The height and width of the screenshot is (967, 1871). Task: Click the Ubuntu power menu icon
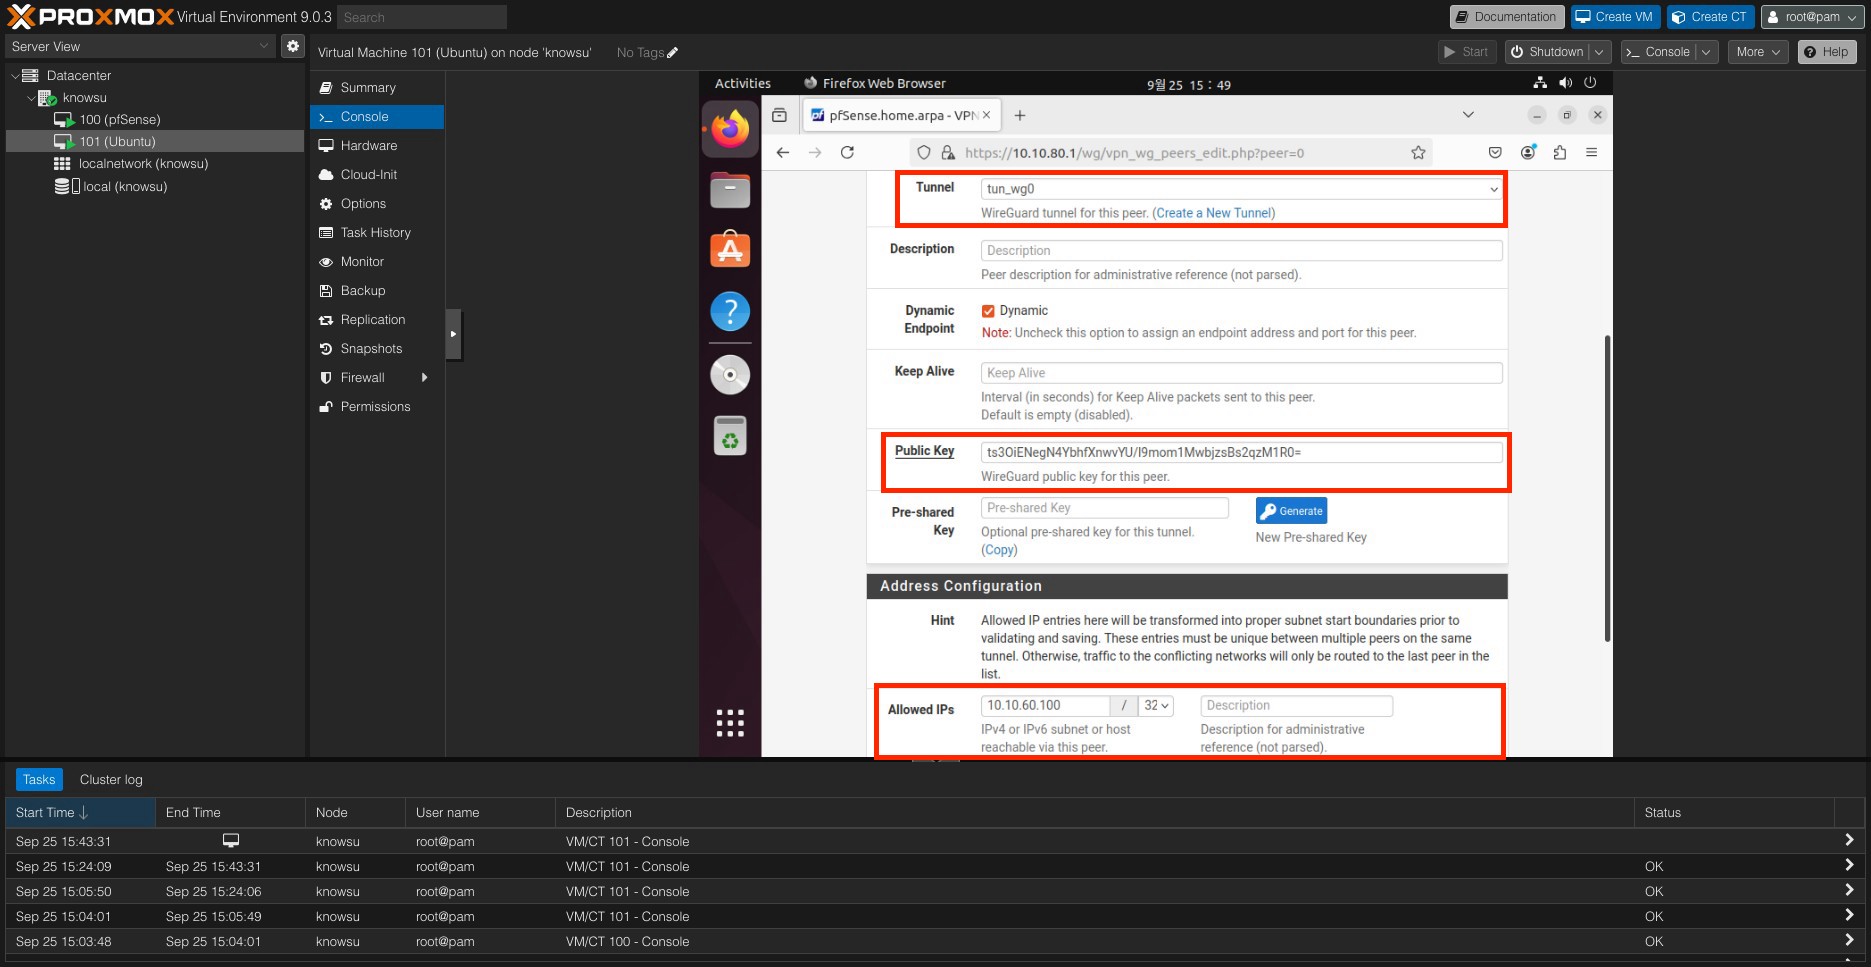(x=1590, y=83)
